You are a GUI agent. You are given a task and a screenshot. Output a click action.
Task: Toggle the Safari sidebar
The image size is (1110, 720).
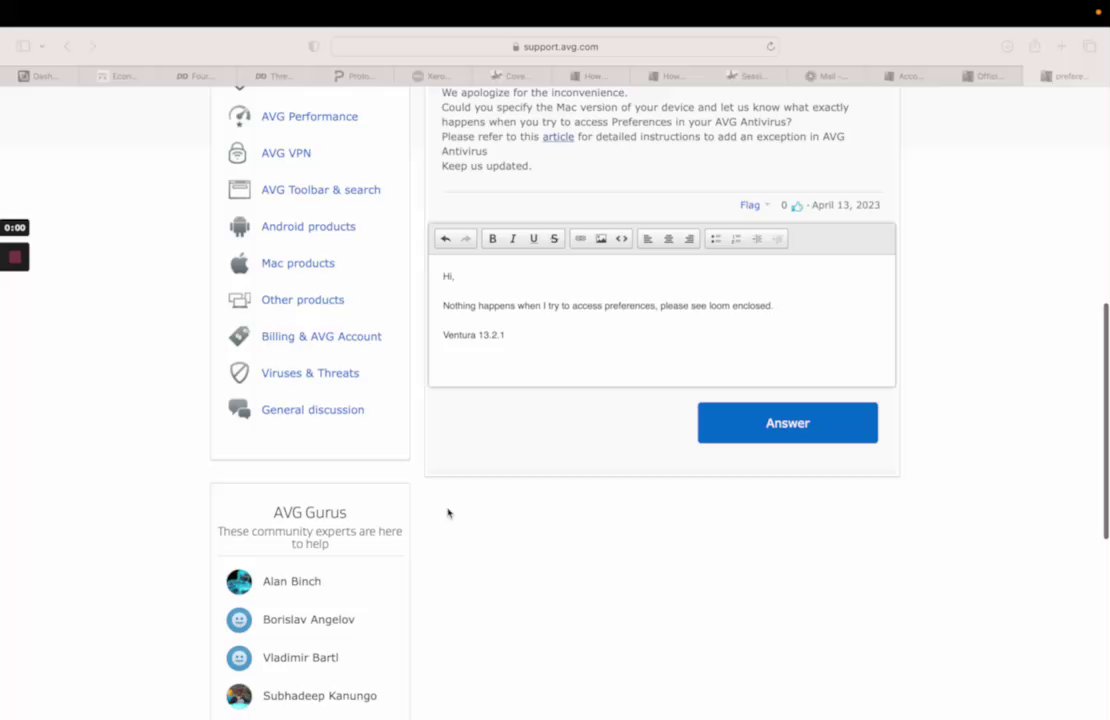23,46
